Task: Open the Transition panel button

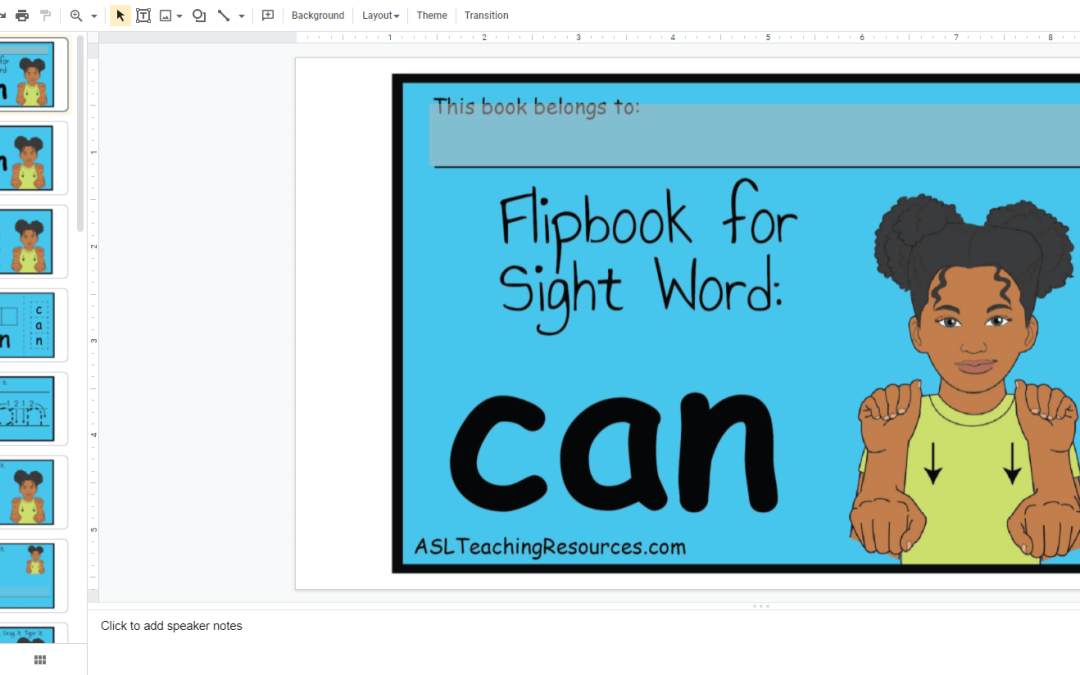Action: 486,15
